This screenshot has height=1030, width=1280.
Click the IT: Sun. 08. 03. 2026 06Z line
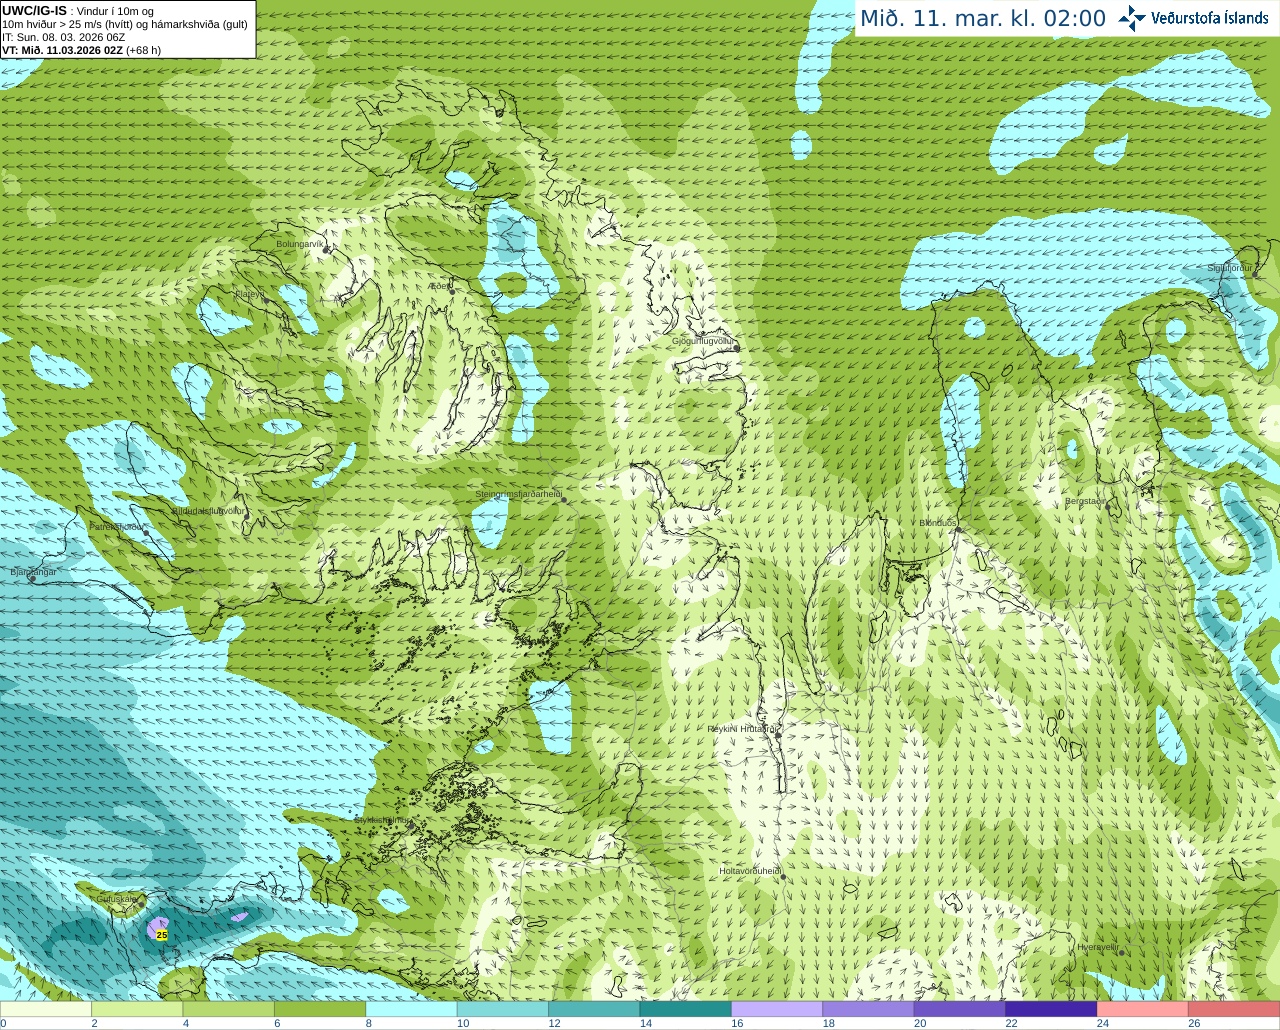64,37
